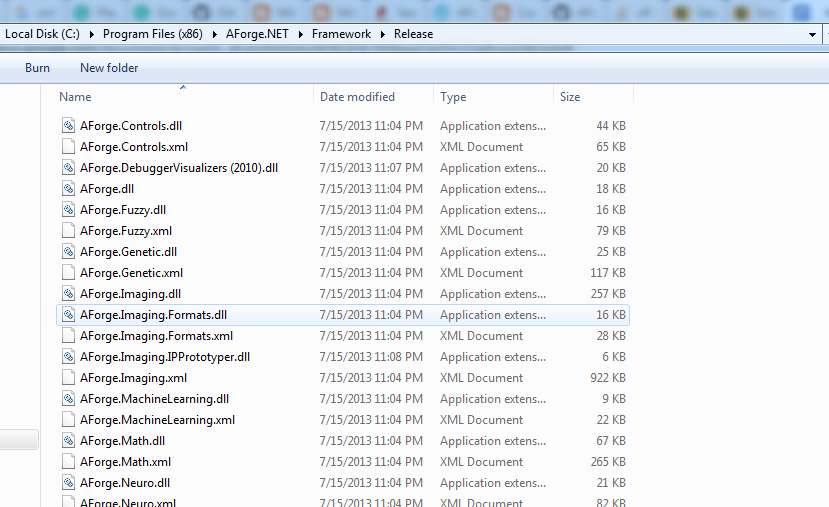This screenshot has width=829, height=507.
Task: Click the AForge.Math.dll file icon
Action: [68, 441]
